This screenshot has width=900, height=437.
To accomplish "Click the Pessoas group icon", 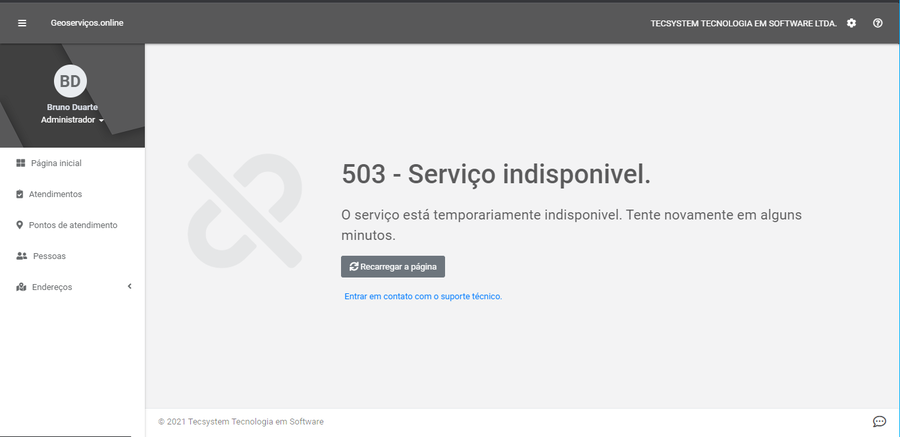I will tap(21, 256).
